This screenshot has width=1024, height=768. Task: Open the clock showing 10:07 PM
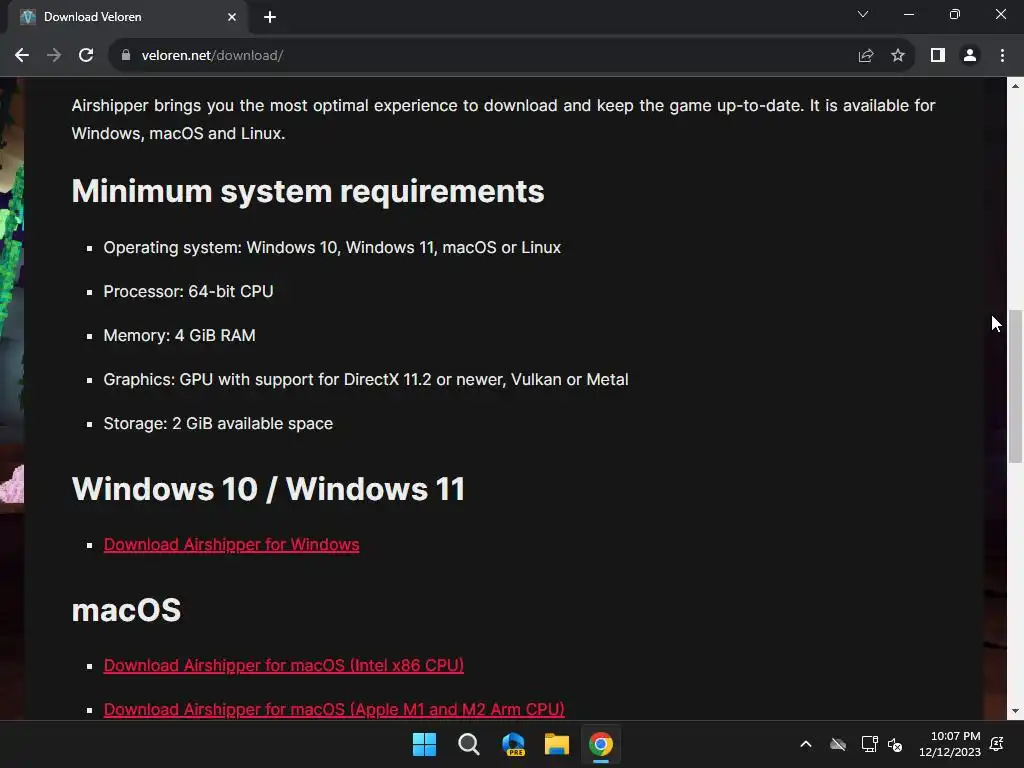click(950, 744)
